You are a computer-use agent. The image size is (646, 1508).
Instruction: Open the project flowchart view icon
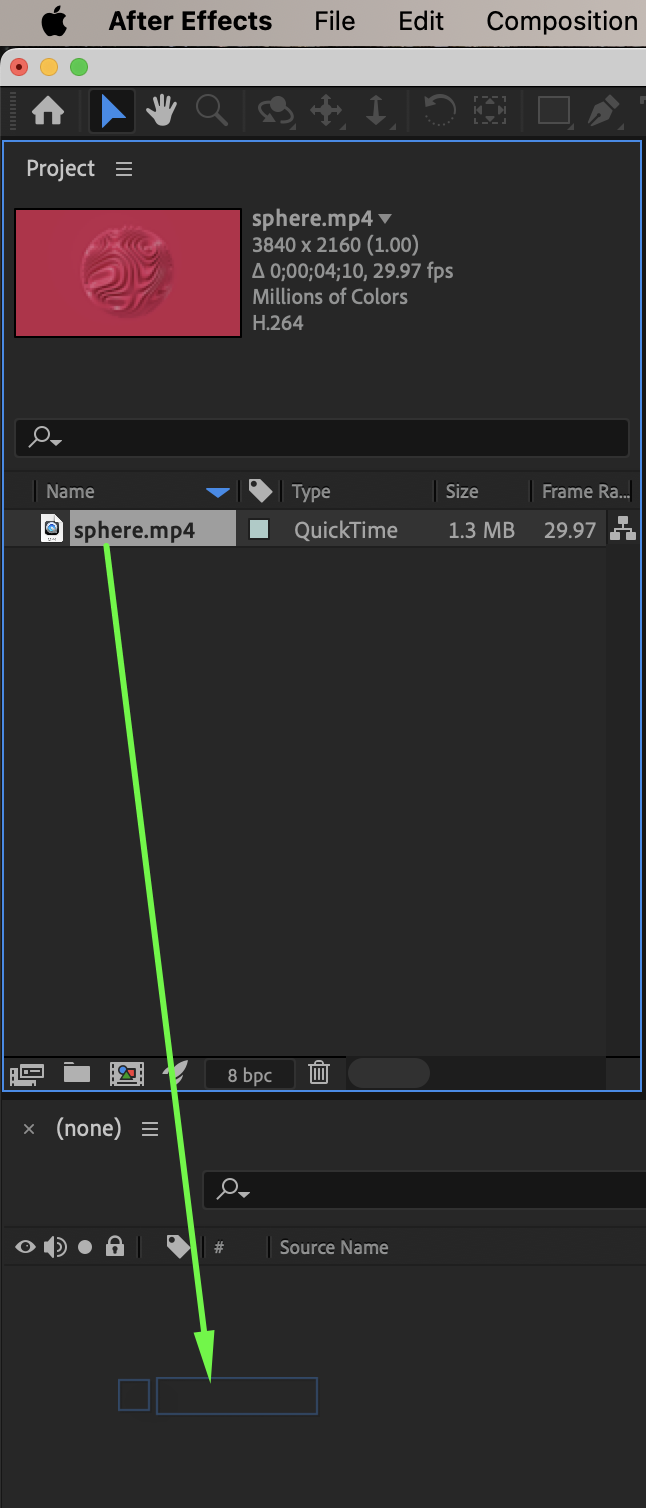624,529
